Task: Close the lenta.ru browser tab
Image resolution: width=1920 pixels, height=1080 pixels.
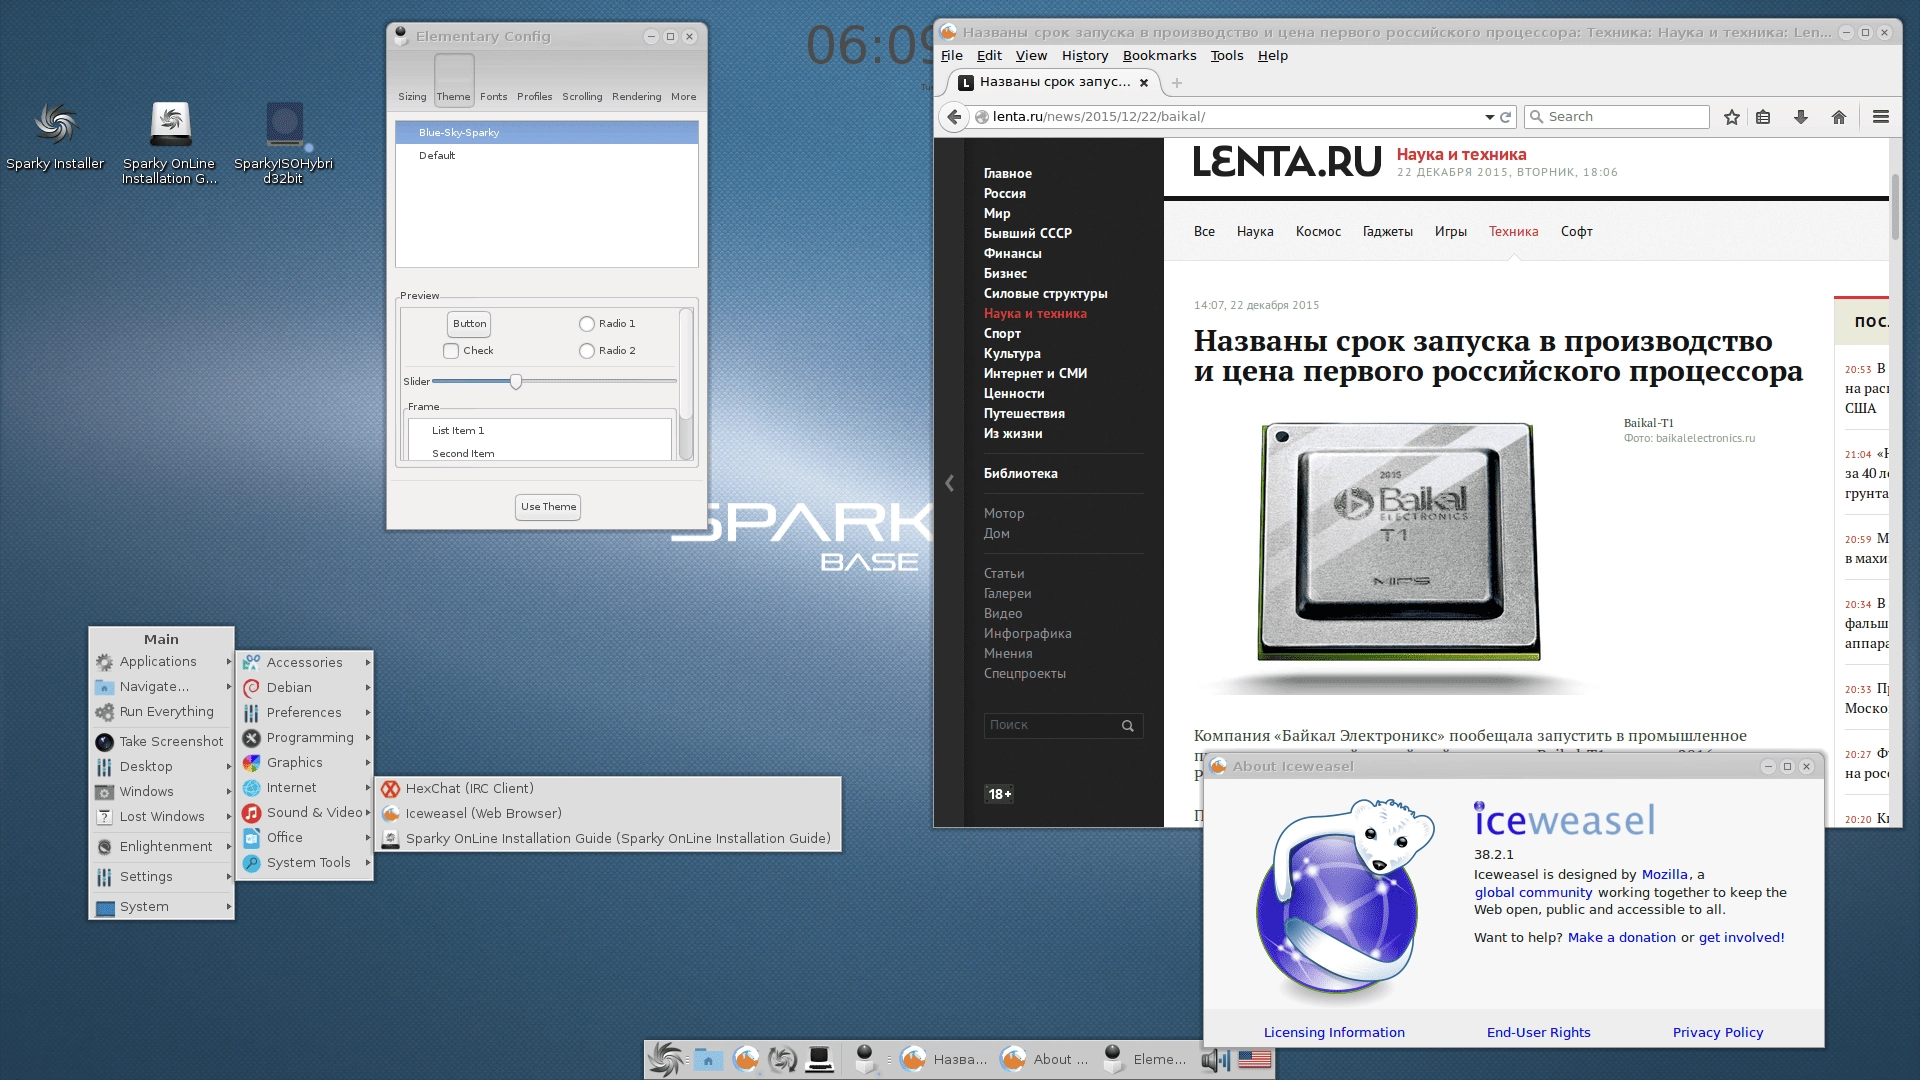Action: [1144, 83]
